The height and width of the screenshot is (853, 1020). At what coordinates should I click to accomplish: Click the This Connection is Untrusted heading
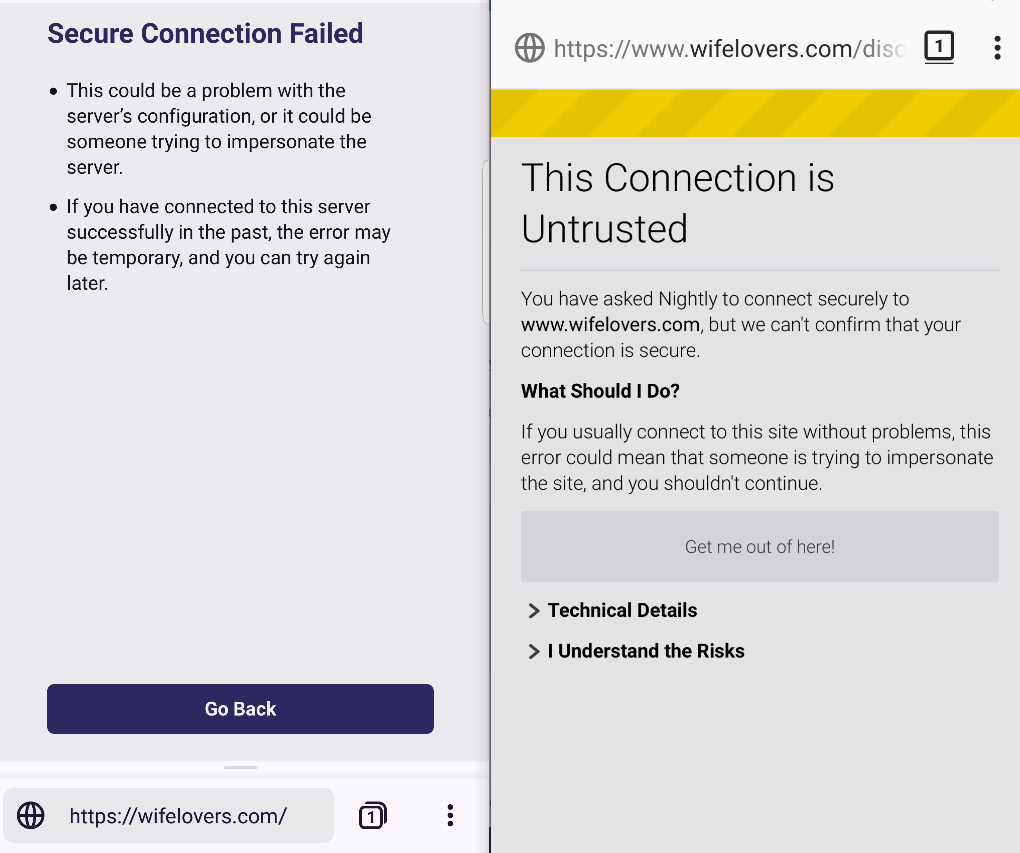pos(677,203)
